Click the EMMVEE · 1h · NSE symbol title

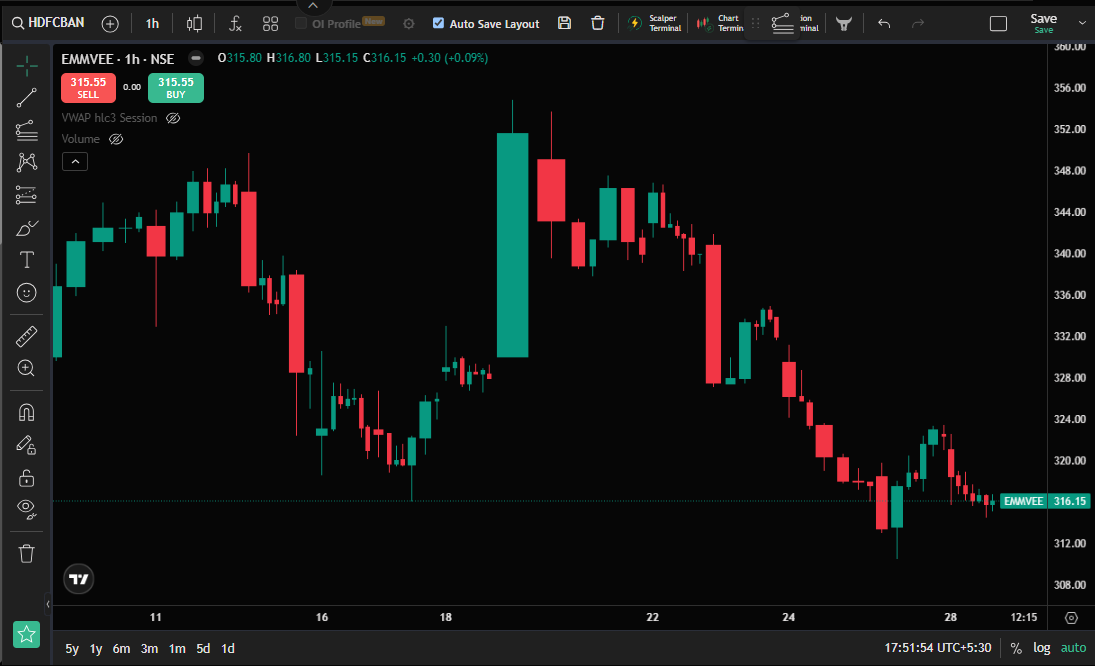[117, 59]
